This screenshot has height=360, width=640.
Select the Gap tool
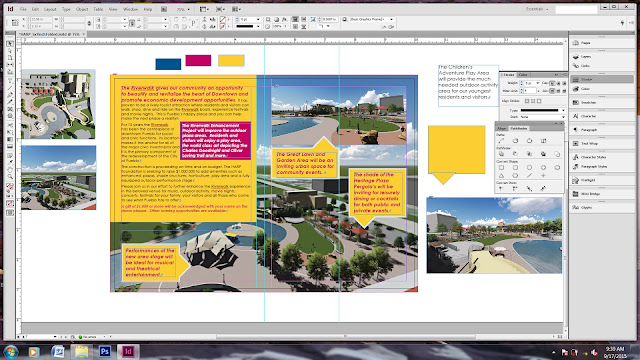pos(10,64)
